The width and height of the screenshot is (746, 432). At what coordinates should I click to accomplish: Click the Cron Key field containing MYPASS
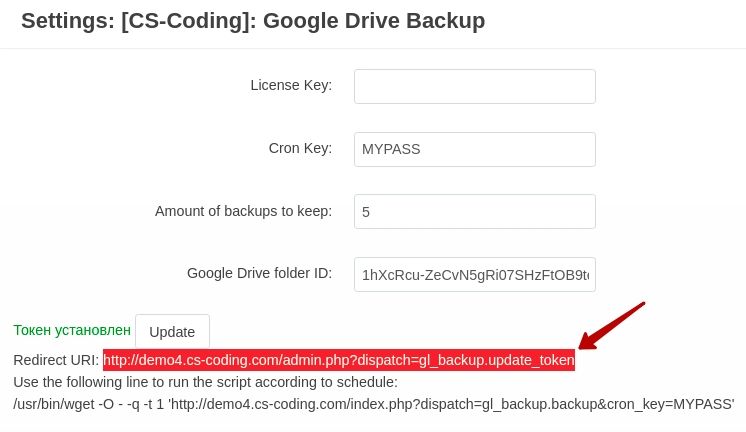point(474,149)
